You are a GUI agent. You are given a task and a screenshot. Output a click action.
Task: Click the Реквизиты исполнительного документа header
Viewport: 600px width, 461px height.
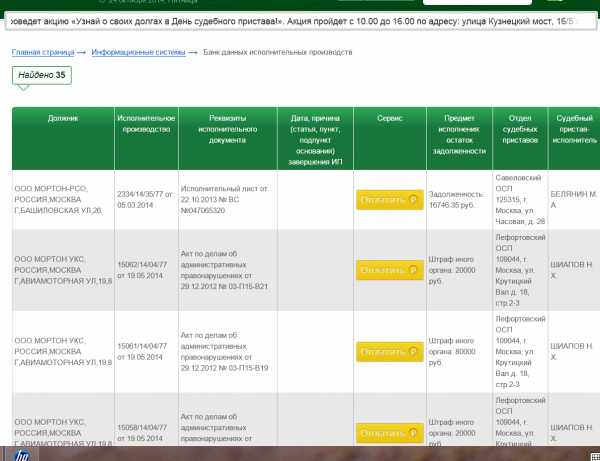click(x=228, y=138)
